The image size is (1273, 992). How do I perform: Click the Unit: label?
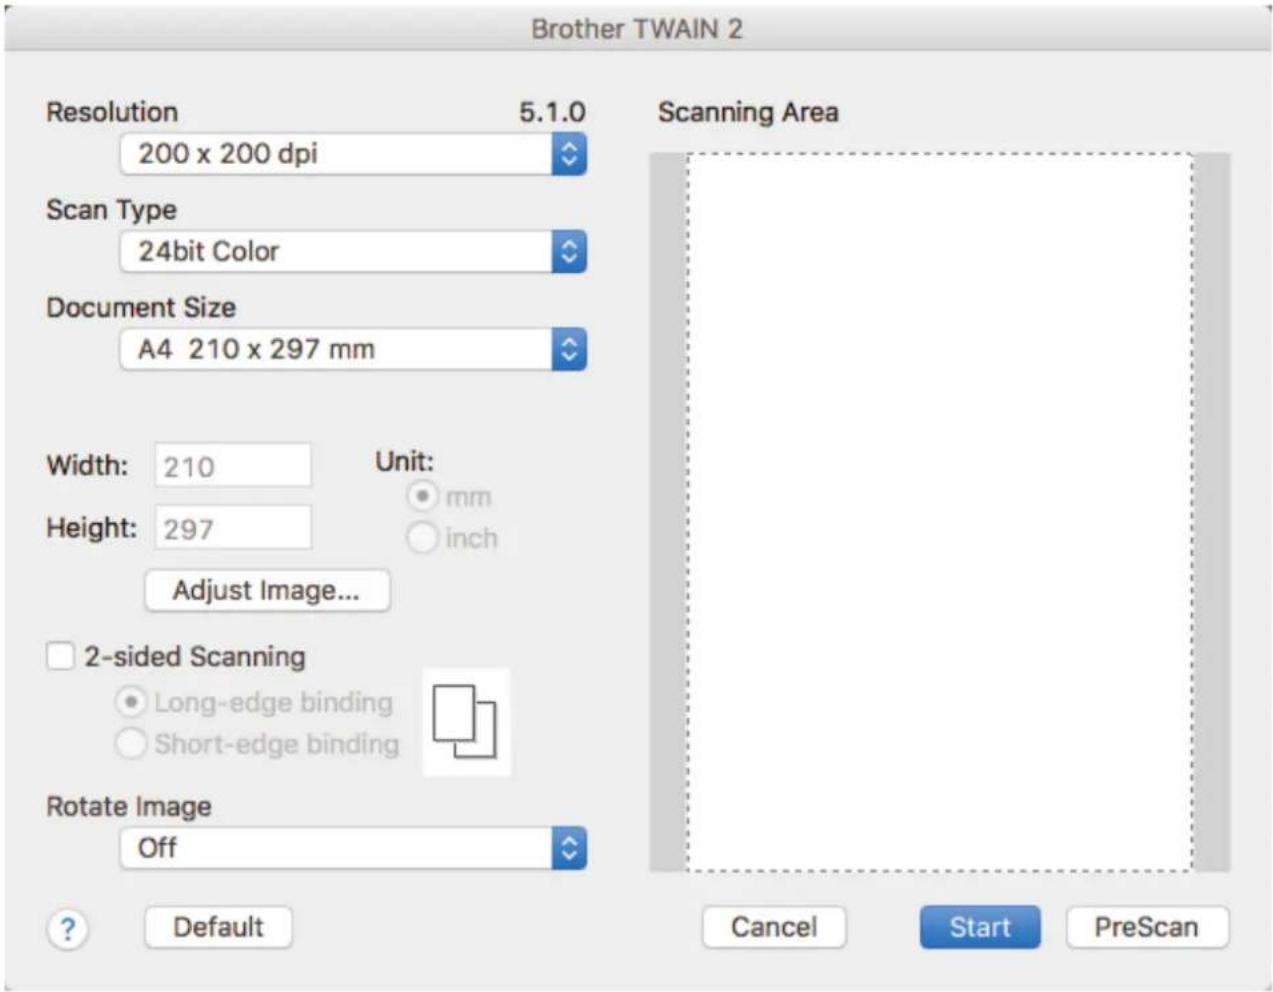(404, 461)
